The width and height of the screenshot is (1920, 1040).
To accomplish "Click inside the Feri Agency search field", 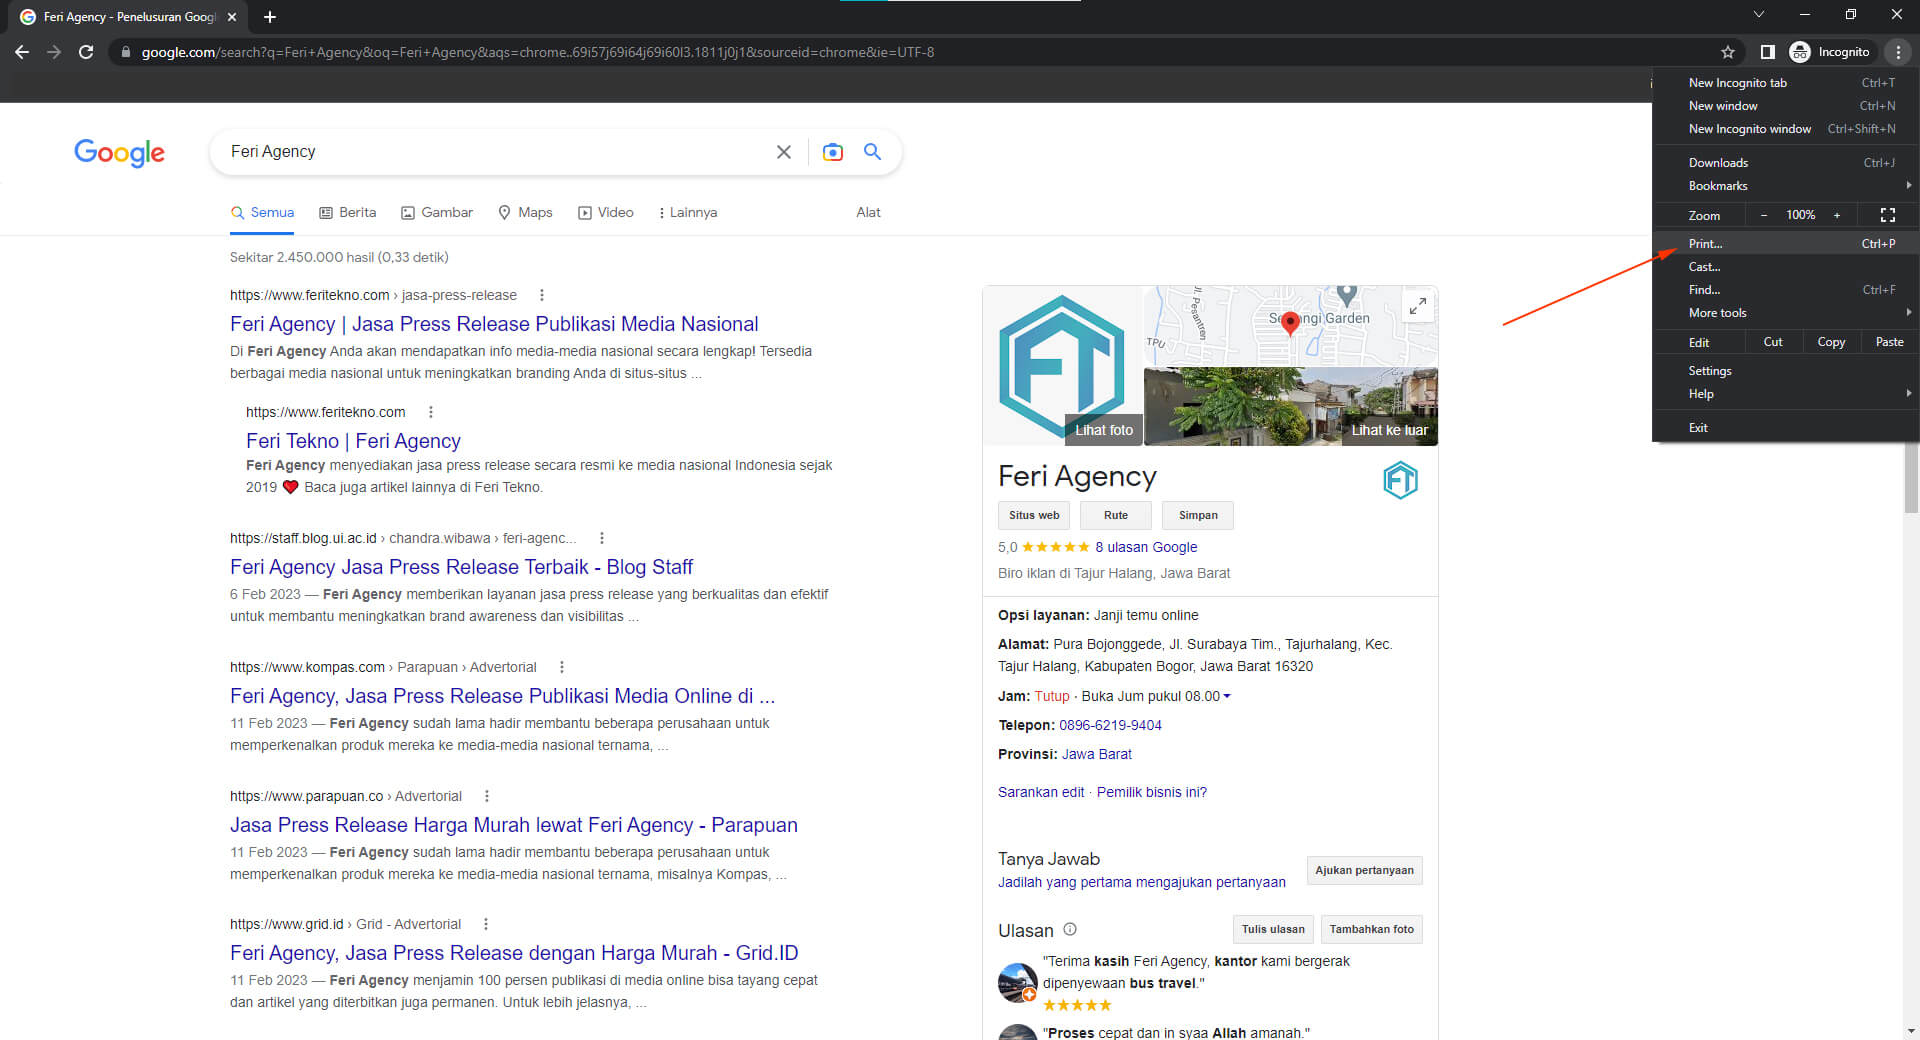I will (x=495, y=152).
